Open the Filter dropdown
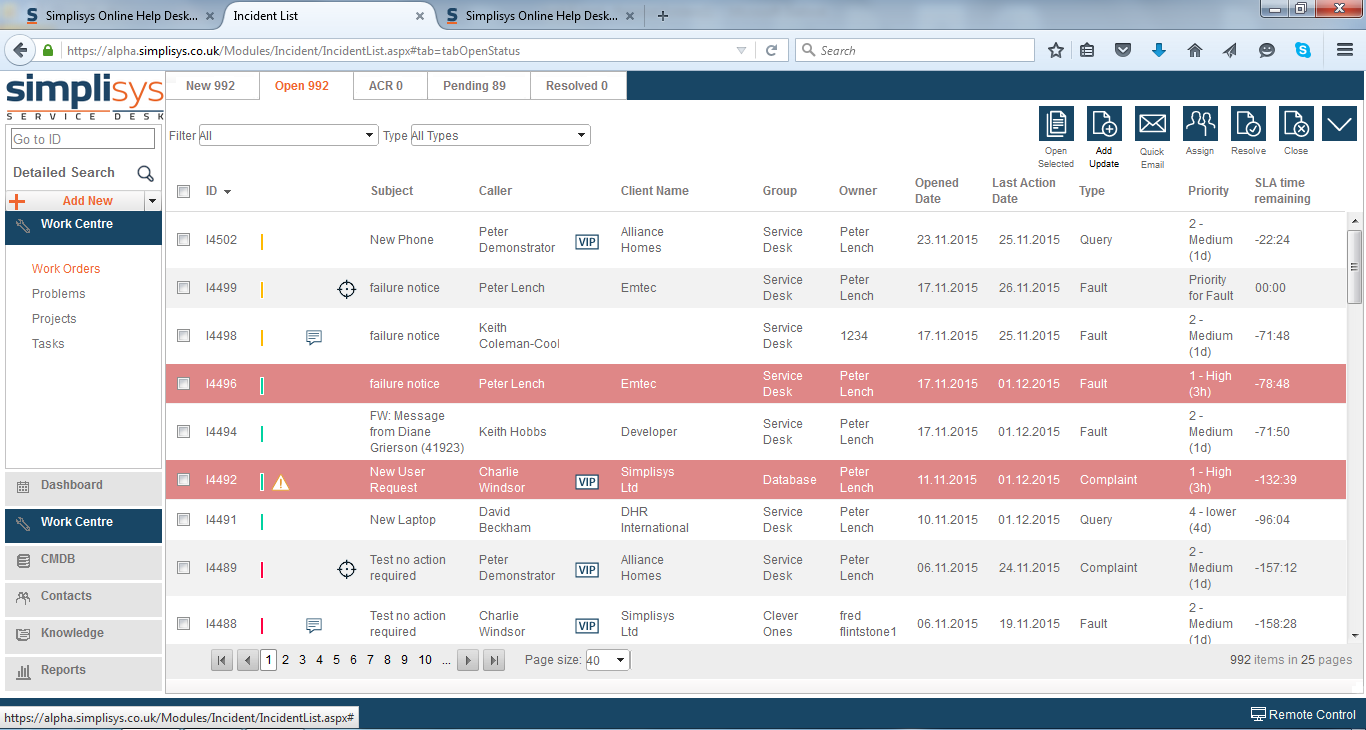Viewport: 1366px width, 730px height. (x=287, y=136)
